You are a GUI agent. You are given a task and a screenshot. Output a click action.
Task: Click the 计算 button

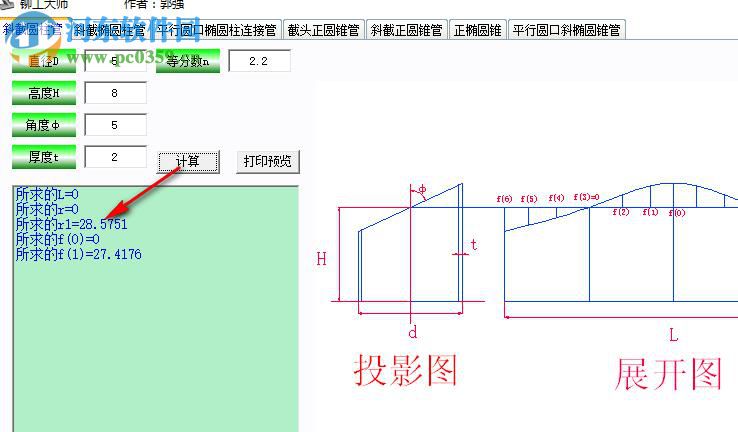click(x=188, y=162)
